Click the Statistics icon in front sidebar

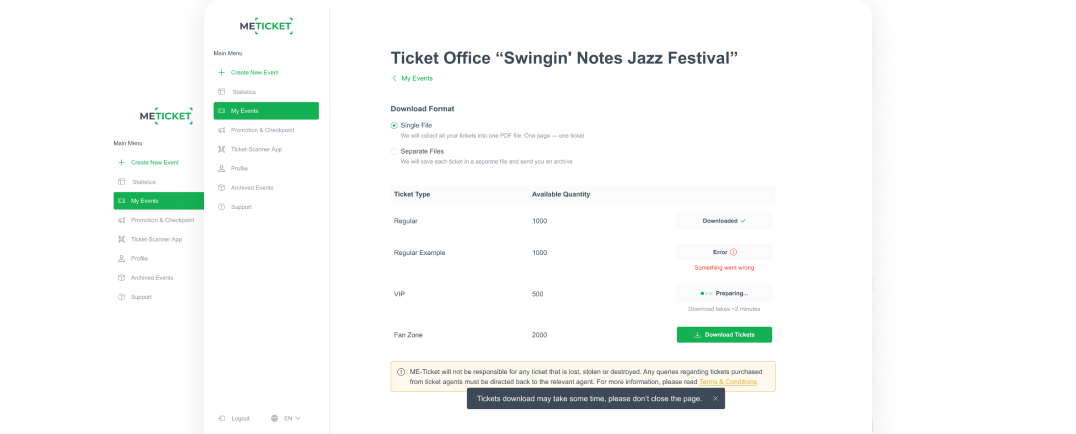221,92
